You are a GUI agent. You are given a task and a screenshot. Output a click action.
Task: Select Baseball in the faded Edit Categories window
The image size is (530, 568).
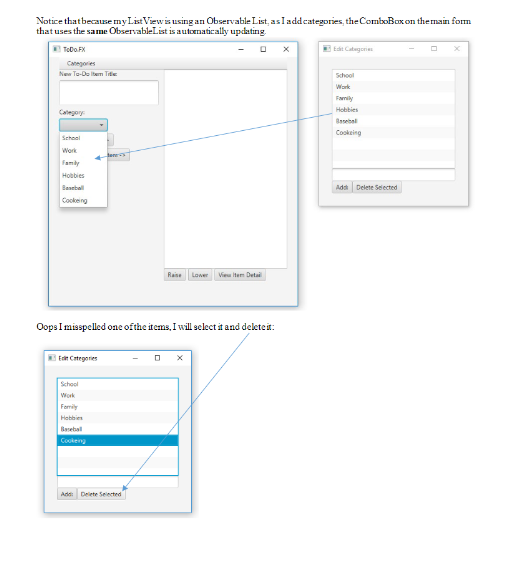[393, 121]
